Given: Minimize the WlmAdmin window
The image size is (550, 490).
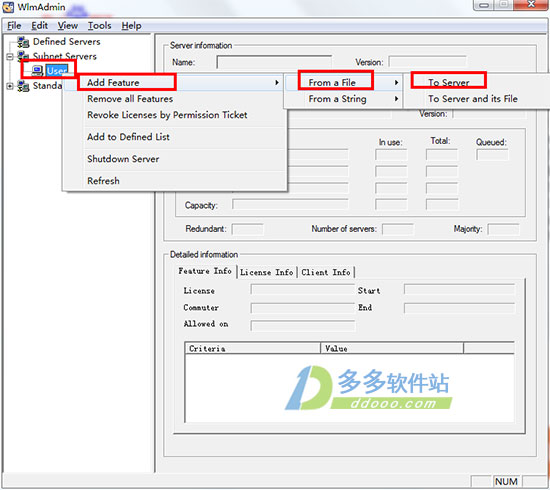Looking at the screenshot, I should [484, 5].
